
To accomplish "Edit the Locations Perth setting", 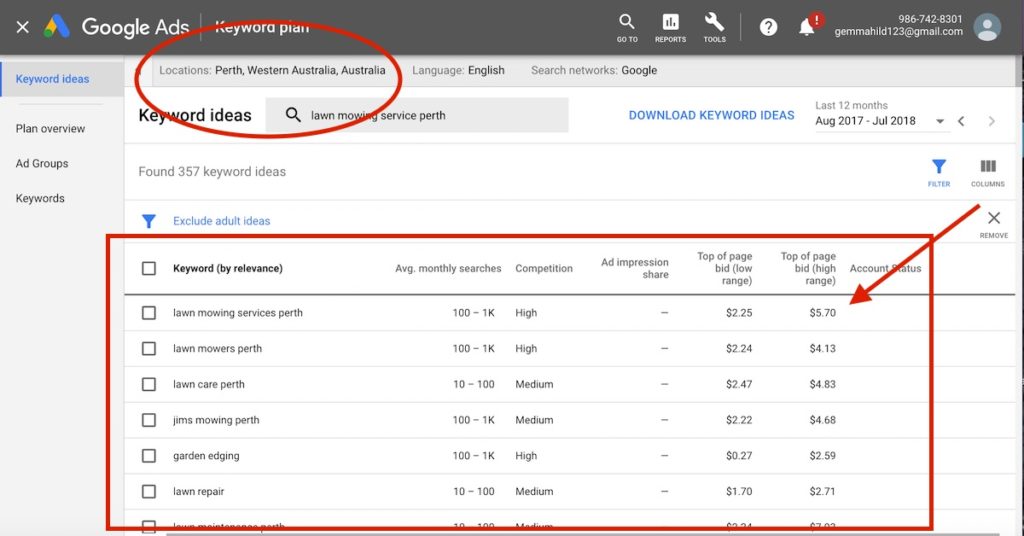I will coord(272,71).
